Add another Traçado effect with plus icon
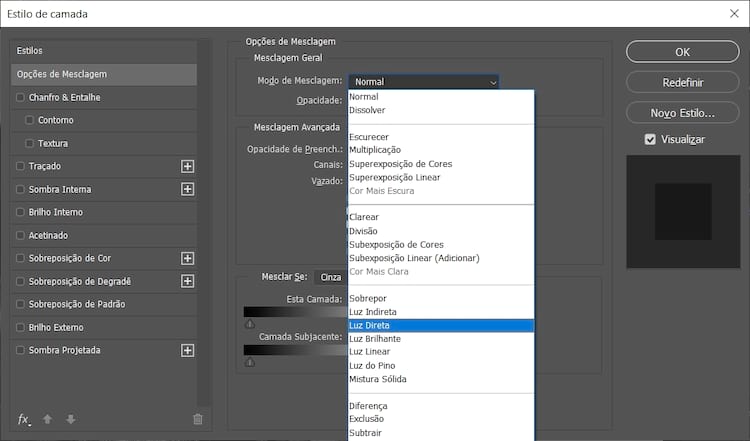 point(188,166)
